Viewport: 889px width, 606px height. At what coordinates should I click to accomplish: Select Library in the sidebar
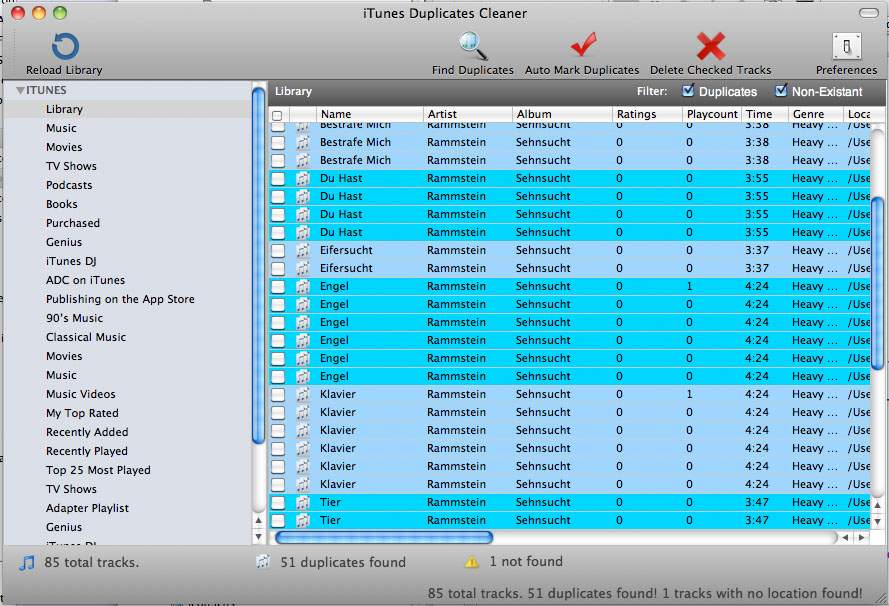coord(64,109)
